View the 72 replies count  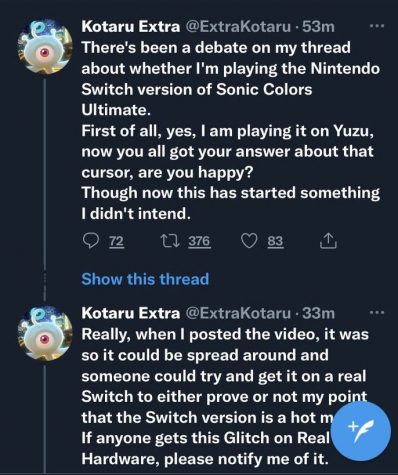tap(116, 241)
